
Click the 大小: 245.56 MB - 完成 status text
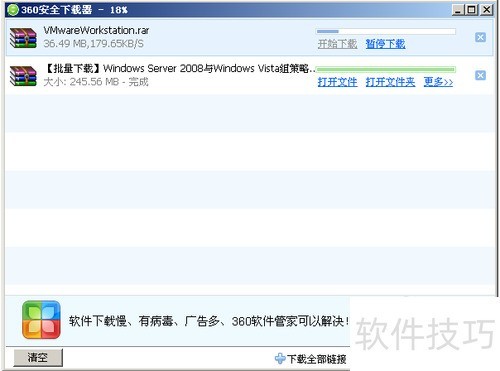tap(96, 82)
